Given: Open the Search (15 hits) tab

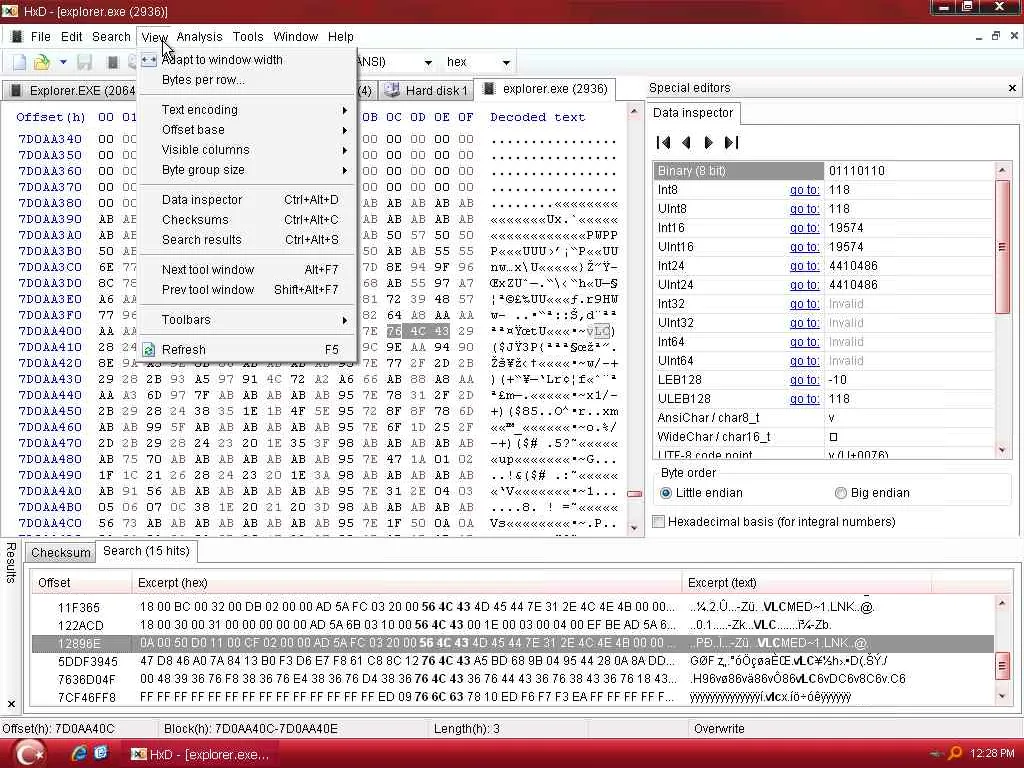Looking at the screenshot, I should [146, 551].
